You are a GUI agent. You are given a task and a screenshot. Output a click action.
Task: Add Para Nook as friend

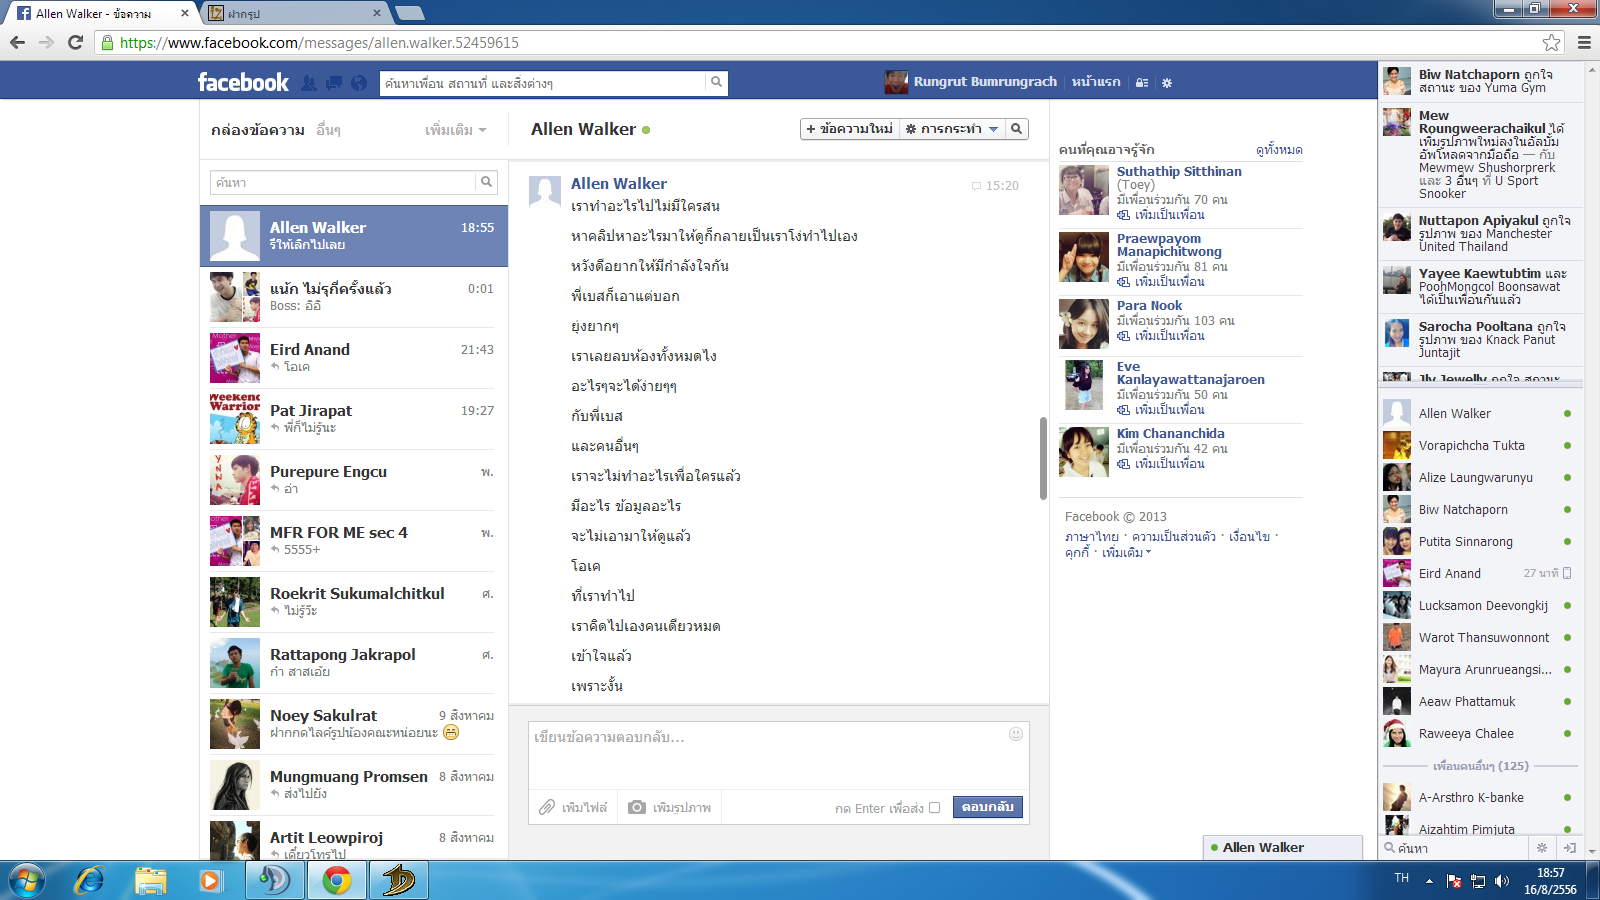click(1161, 336)
